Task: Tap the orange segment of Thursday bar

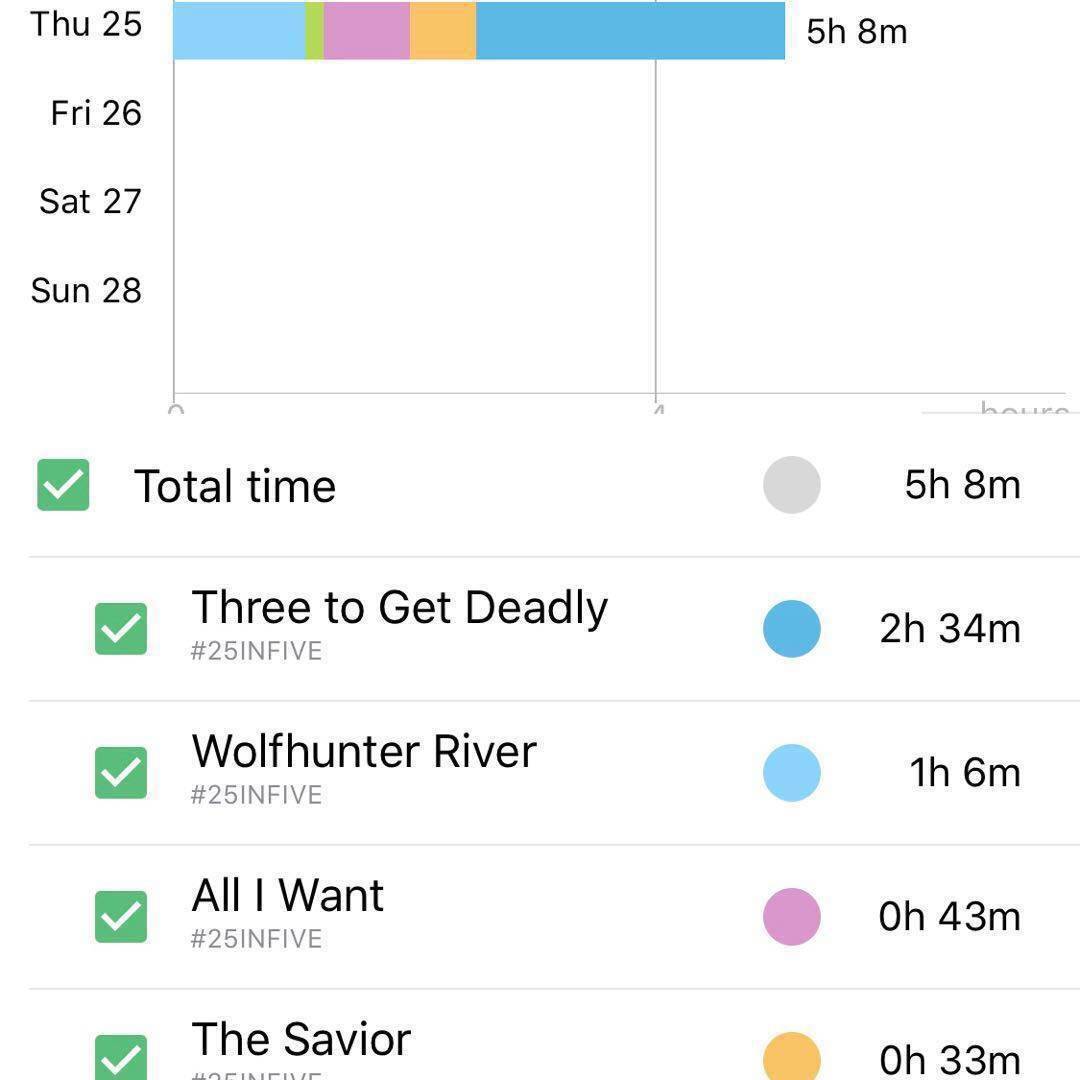Action: [443, 30]
